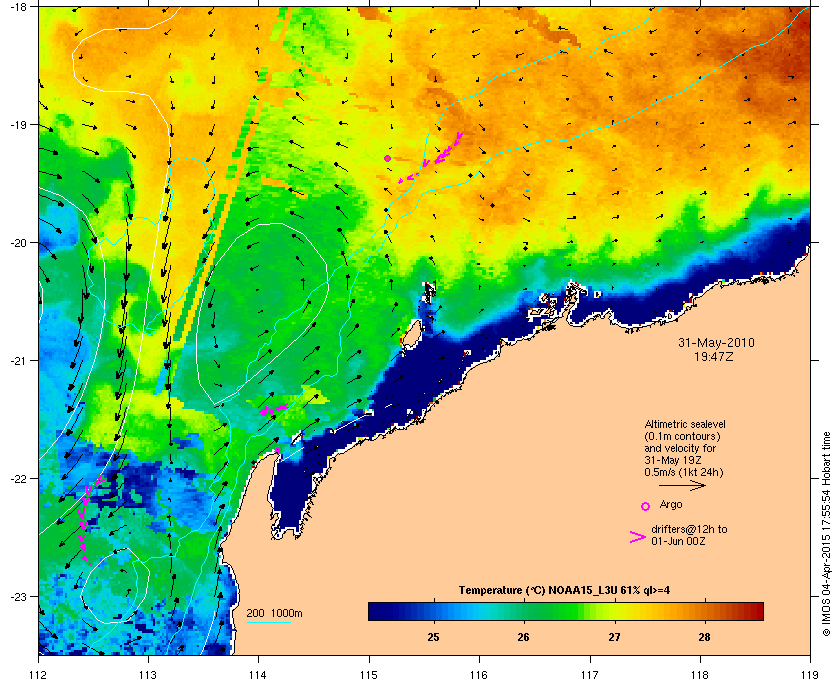Click the 'drifters@12h to' legend label
The width and height of the screenshot is (840, 680).
click(689, 529)
